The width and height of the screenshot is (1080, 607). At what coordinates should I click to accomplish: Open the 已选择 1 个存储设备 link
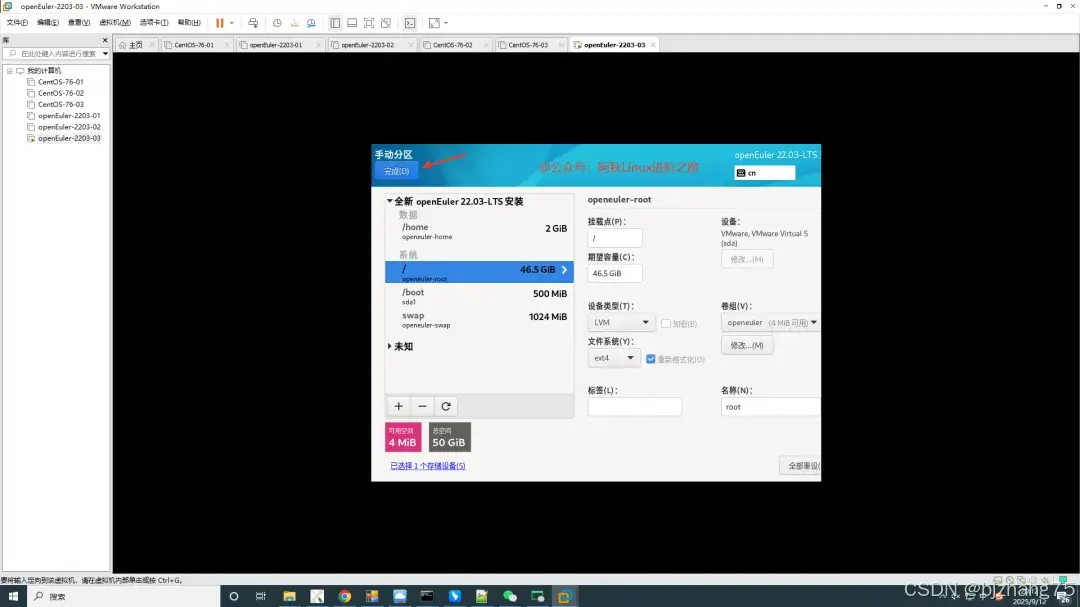[427, 466]
